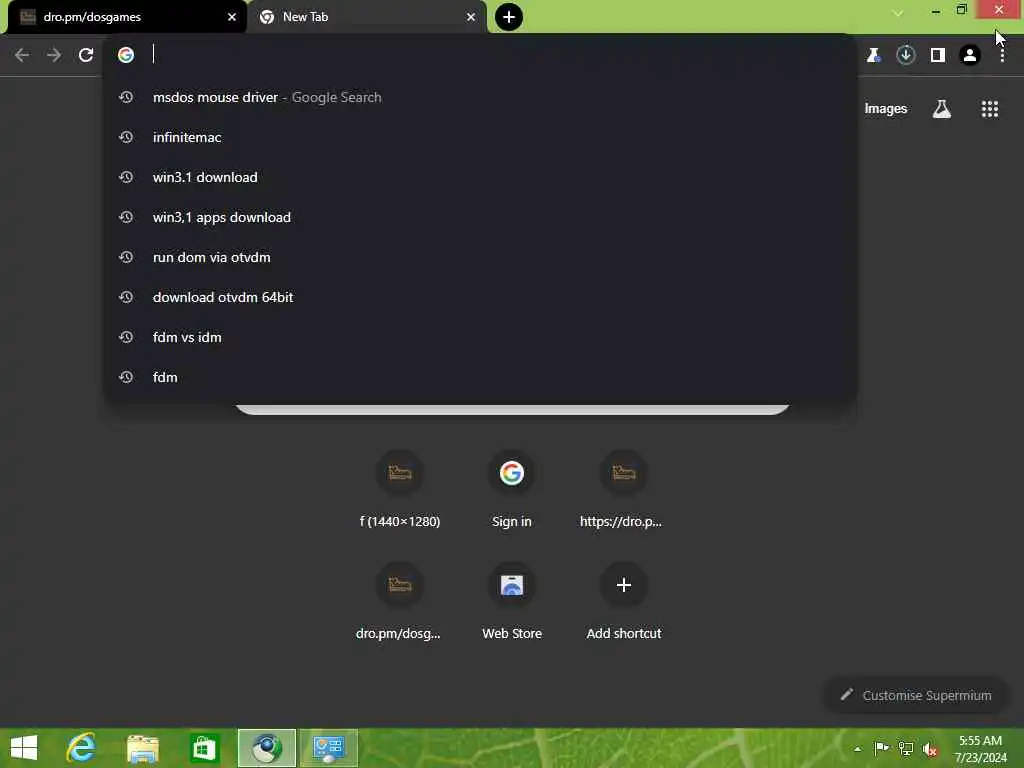
Task: Click Customise Supermium button
Action: click(x=916, y=695)
